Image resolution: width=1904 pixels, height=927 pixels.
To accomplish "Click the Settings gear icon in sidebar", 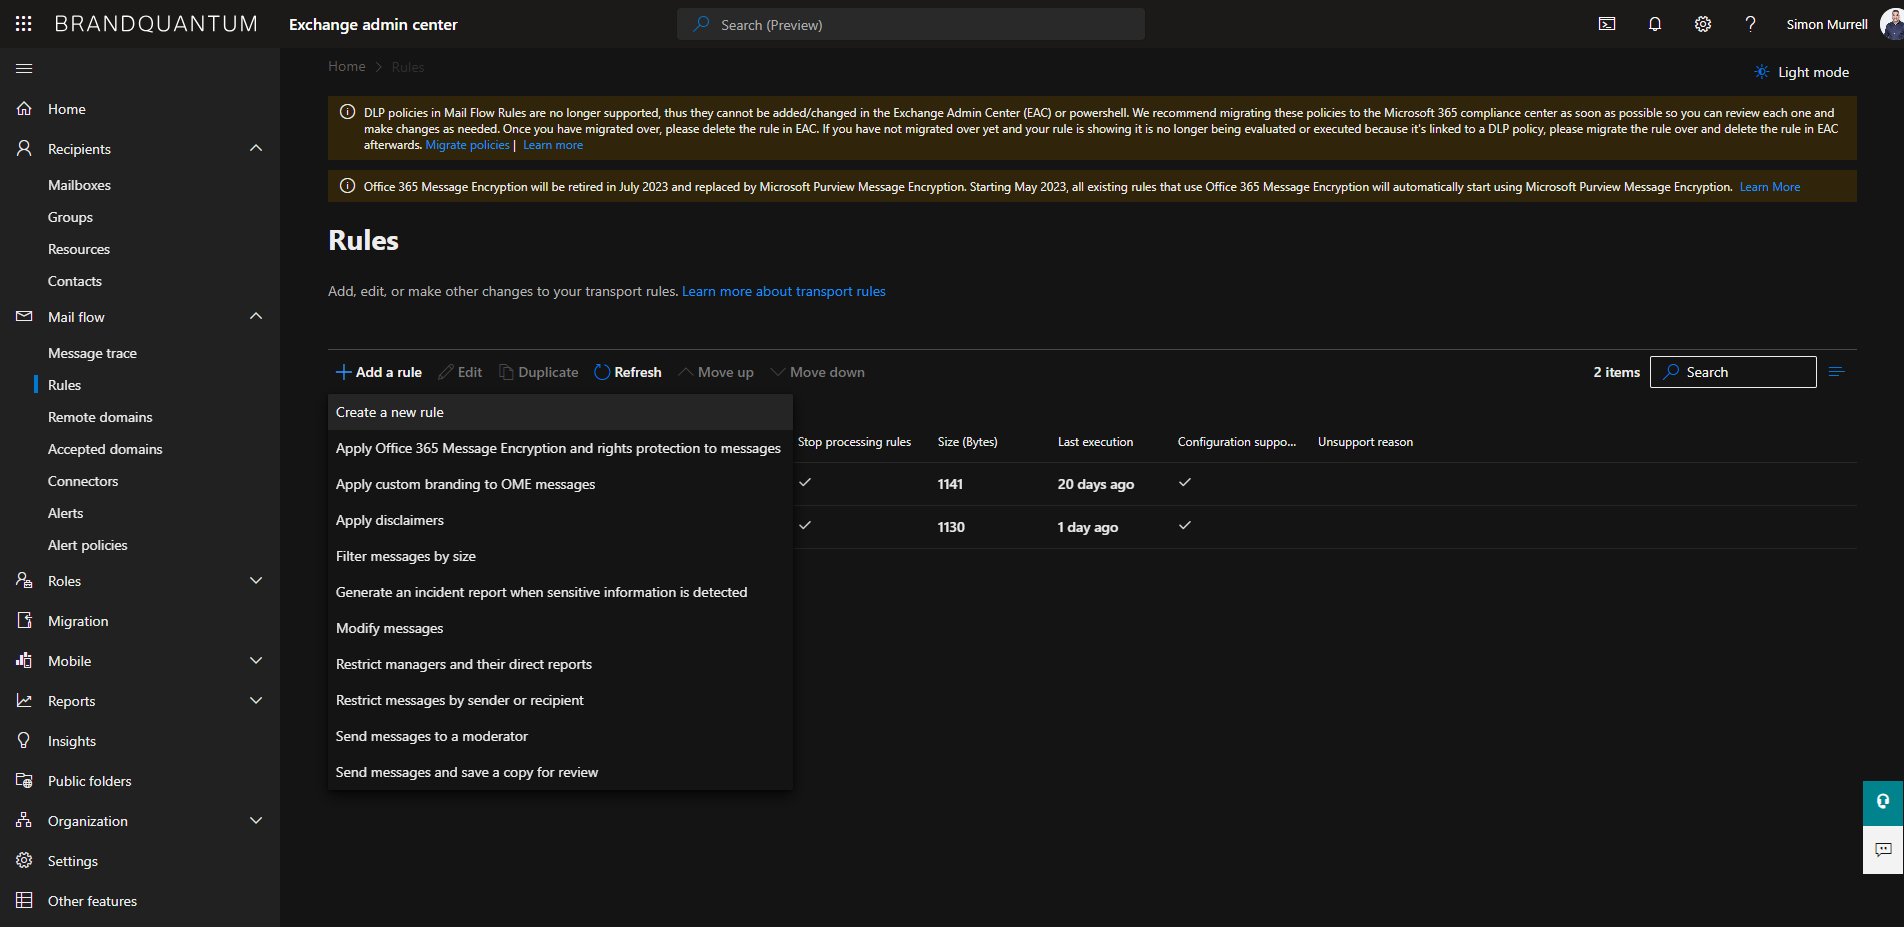I will click(x=24, y=860).
